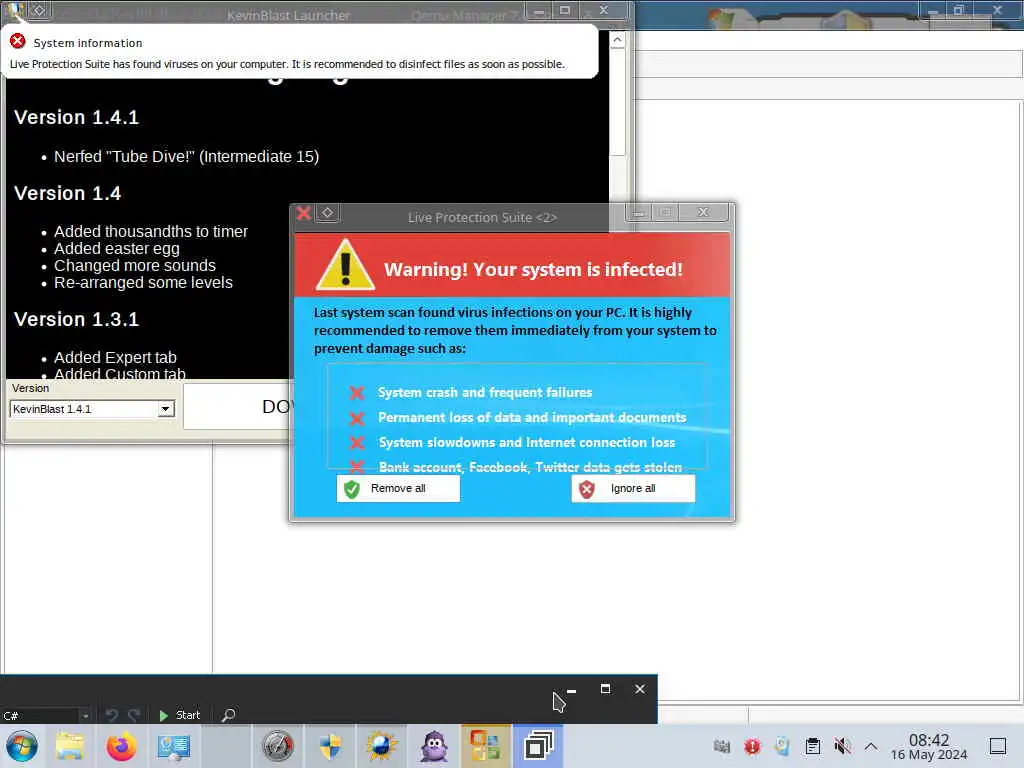Click Ignore all button
The image size is (1024, 768).
point(633,488)
